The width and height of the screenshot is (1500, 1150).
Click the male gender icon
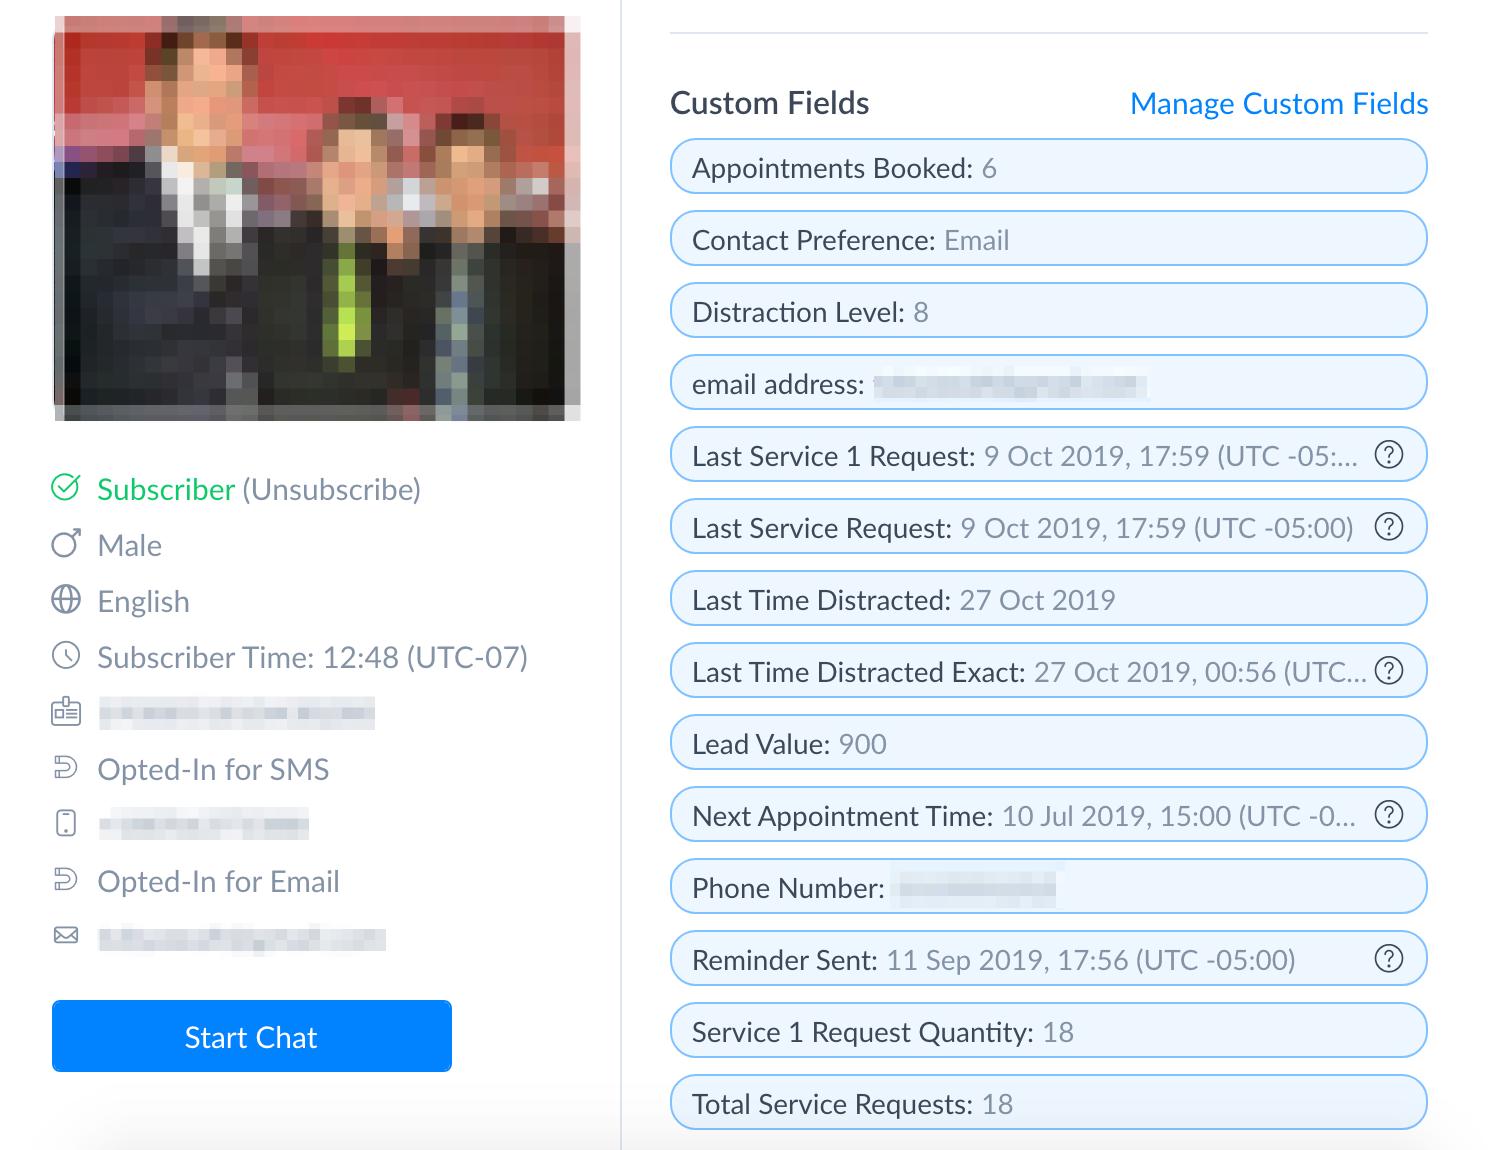[65, 544]
